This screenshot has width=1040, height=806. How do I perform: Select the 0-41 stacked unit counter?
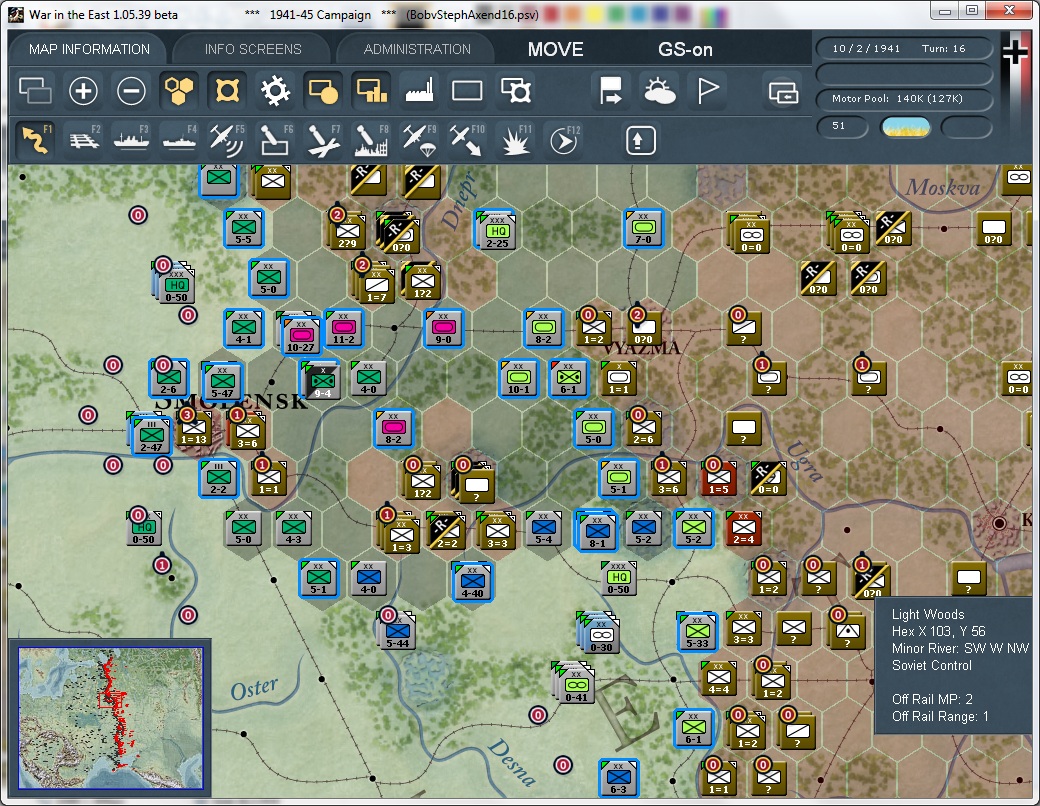[x=576, y=685]
